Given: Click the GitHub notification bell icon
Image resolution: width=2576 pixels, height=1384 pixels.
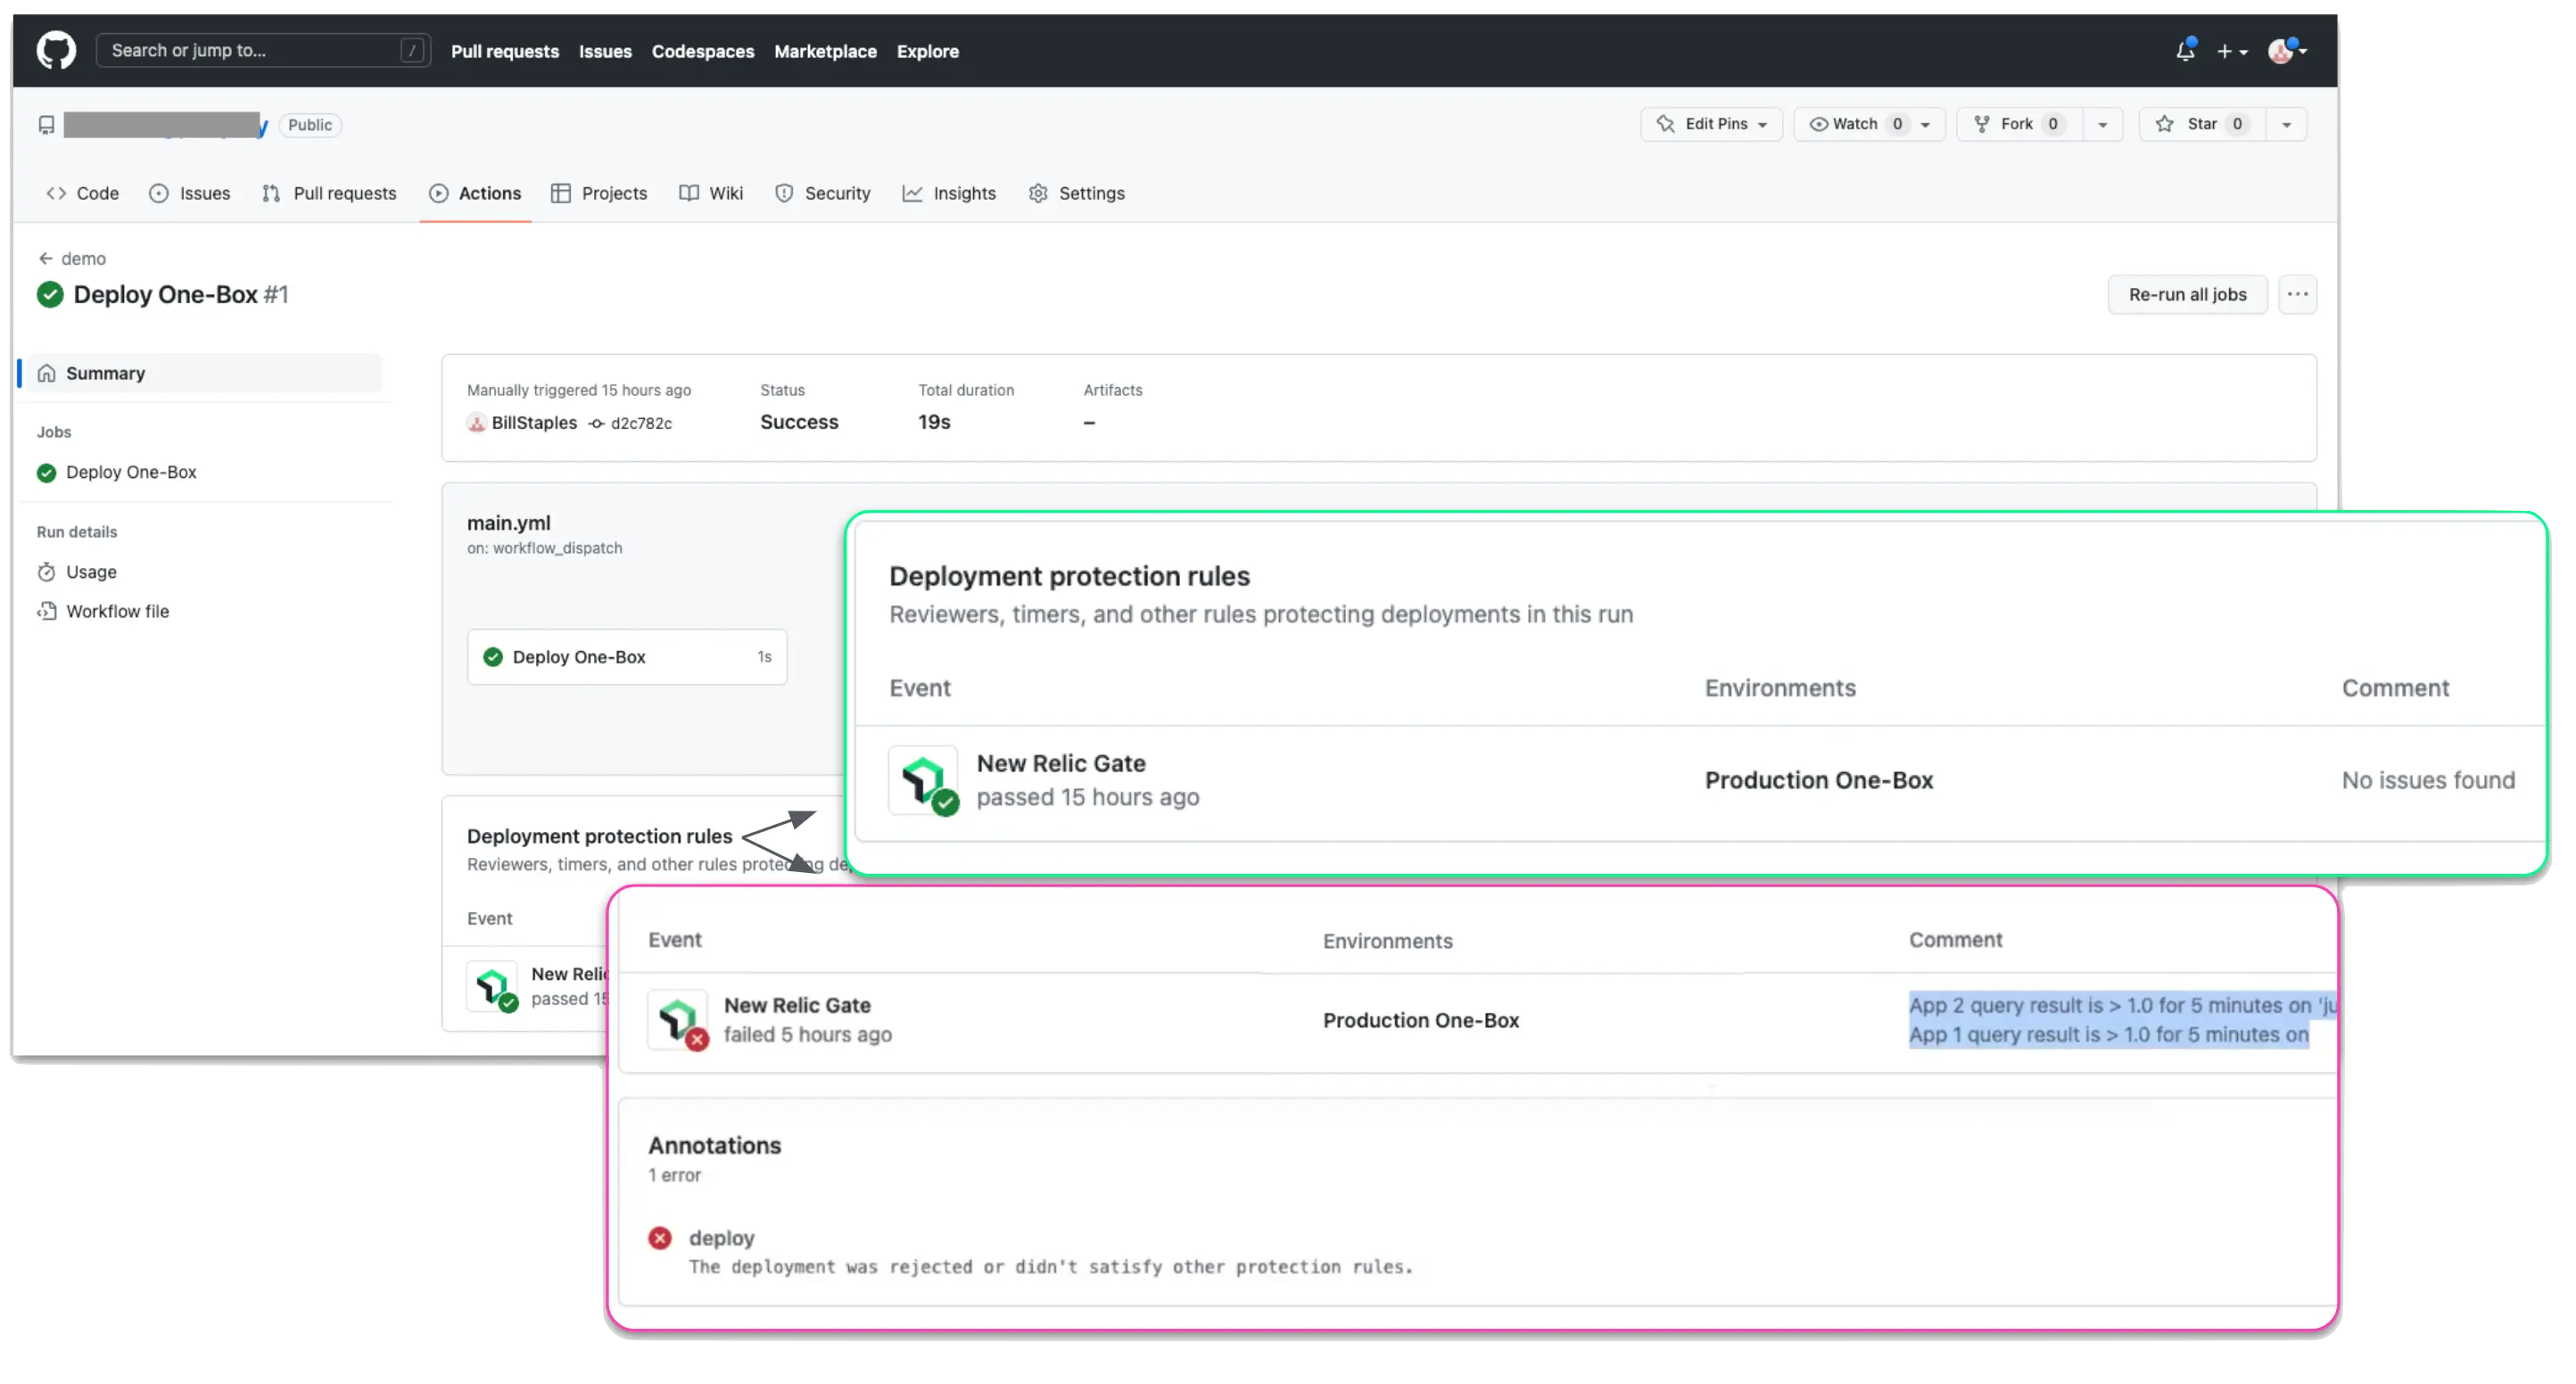Looking at the screenshot, I should [x=2185, y=49].
